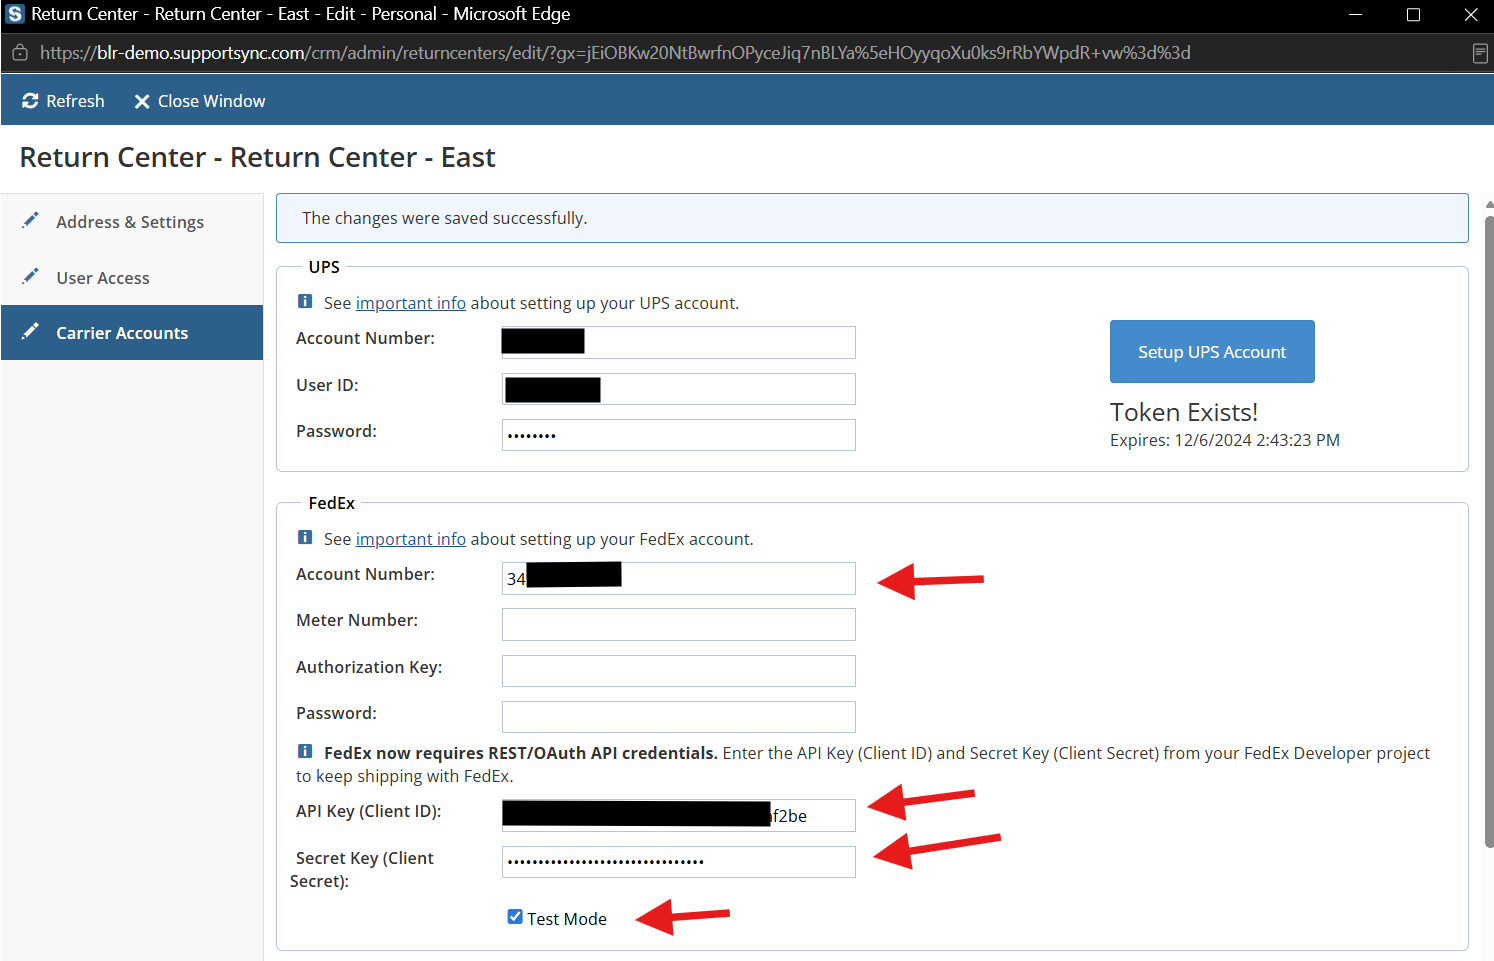
Task: Click the Setup UPS Account button
Action: coord(1212,351)
